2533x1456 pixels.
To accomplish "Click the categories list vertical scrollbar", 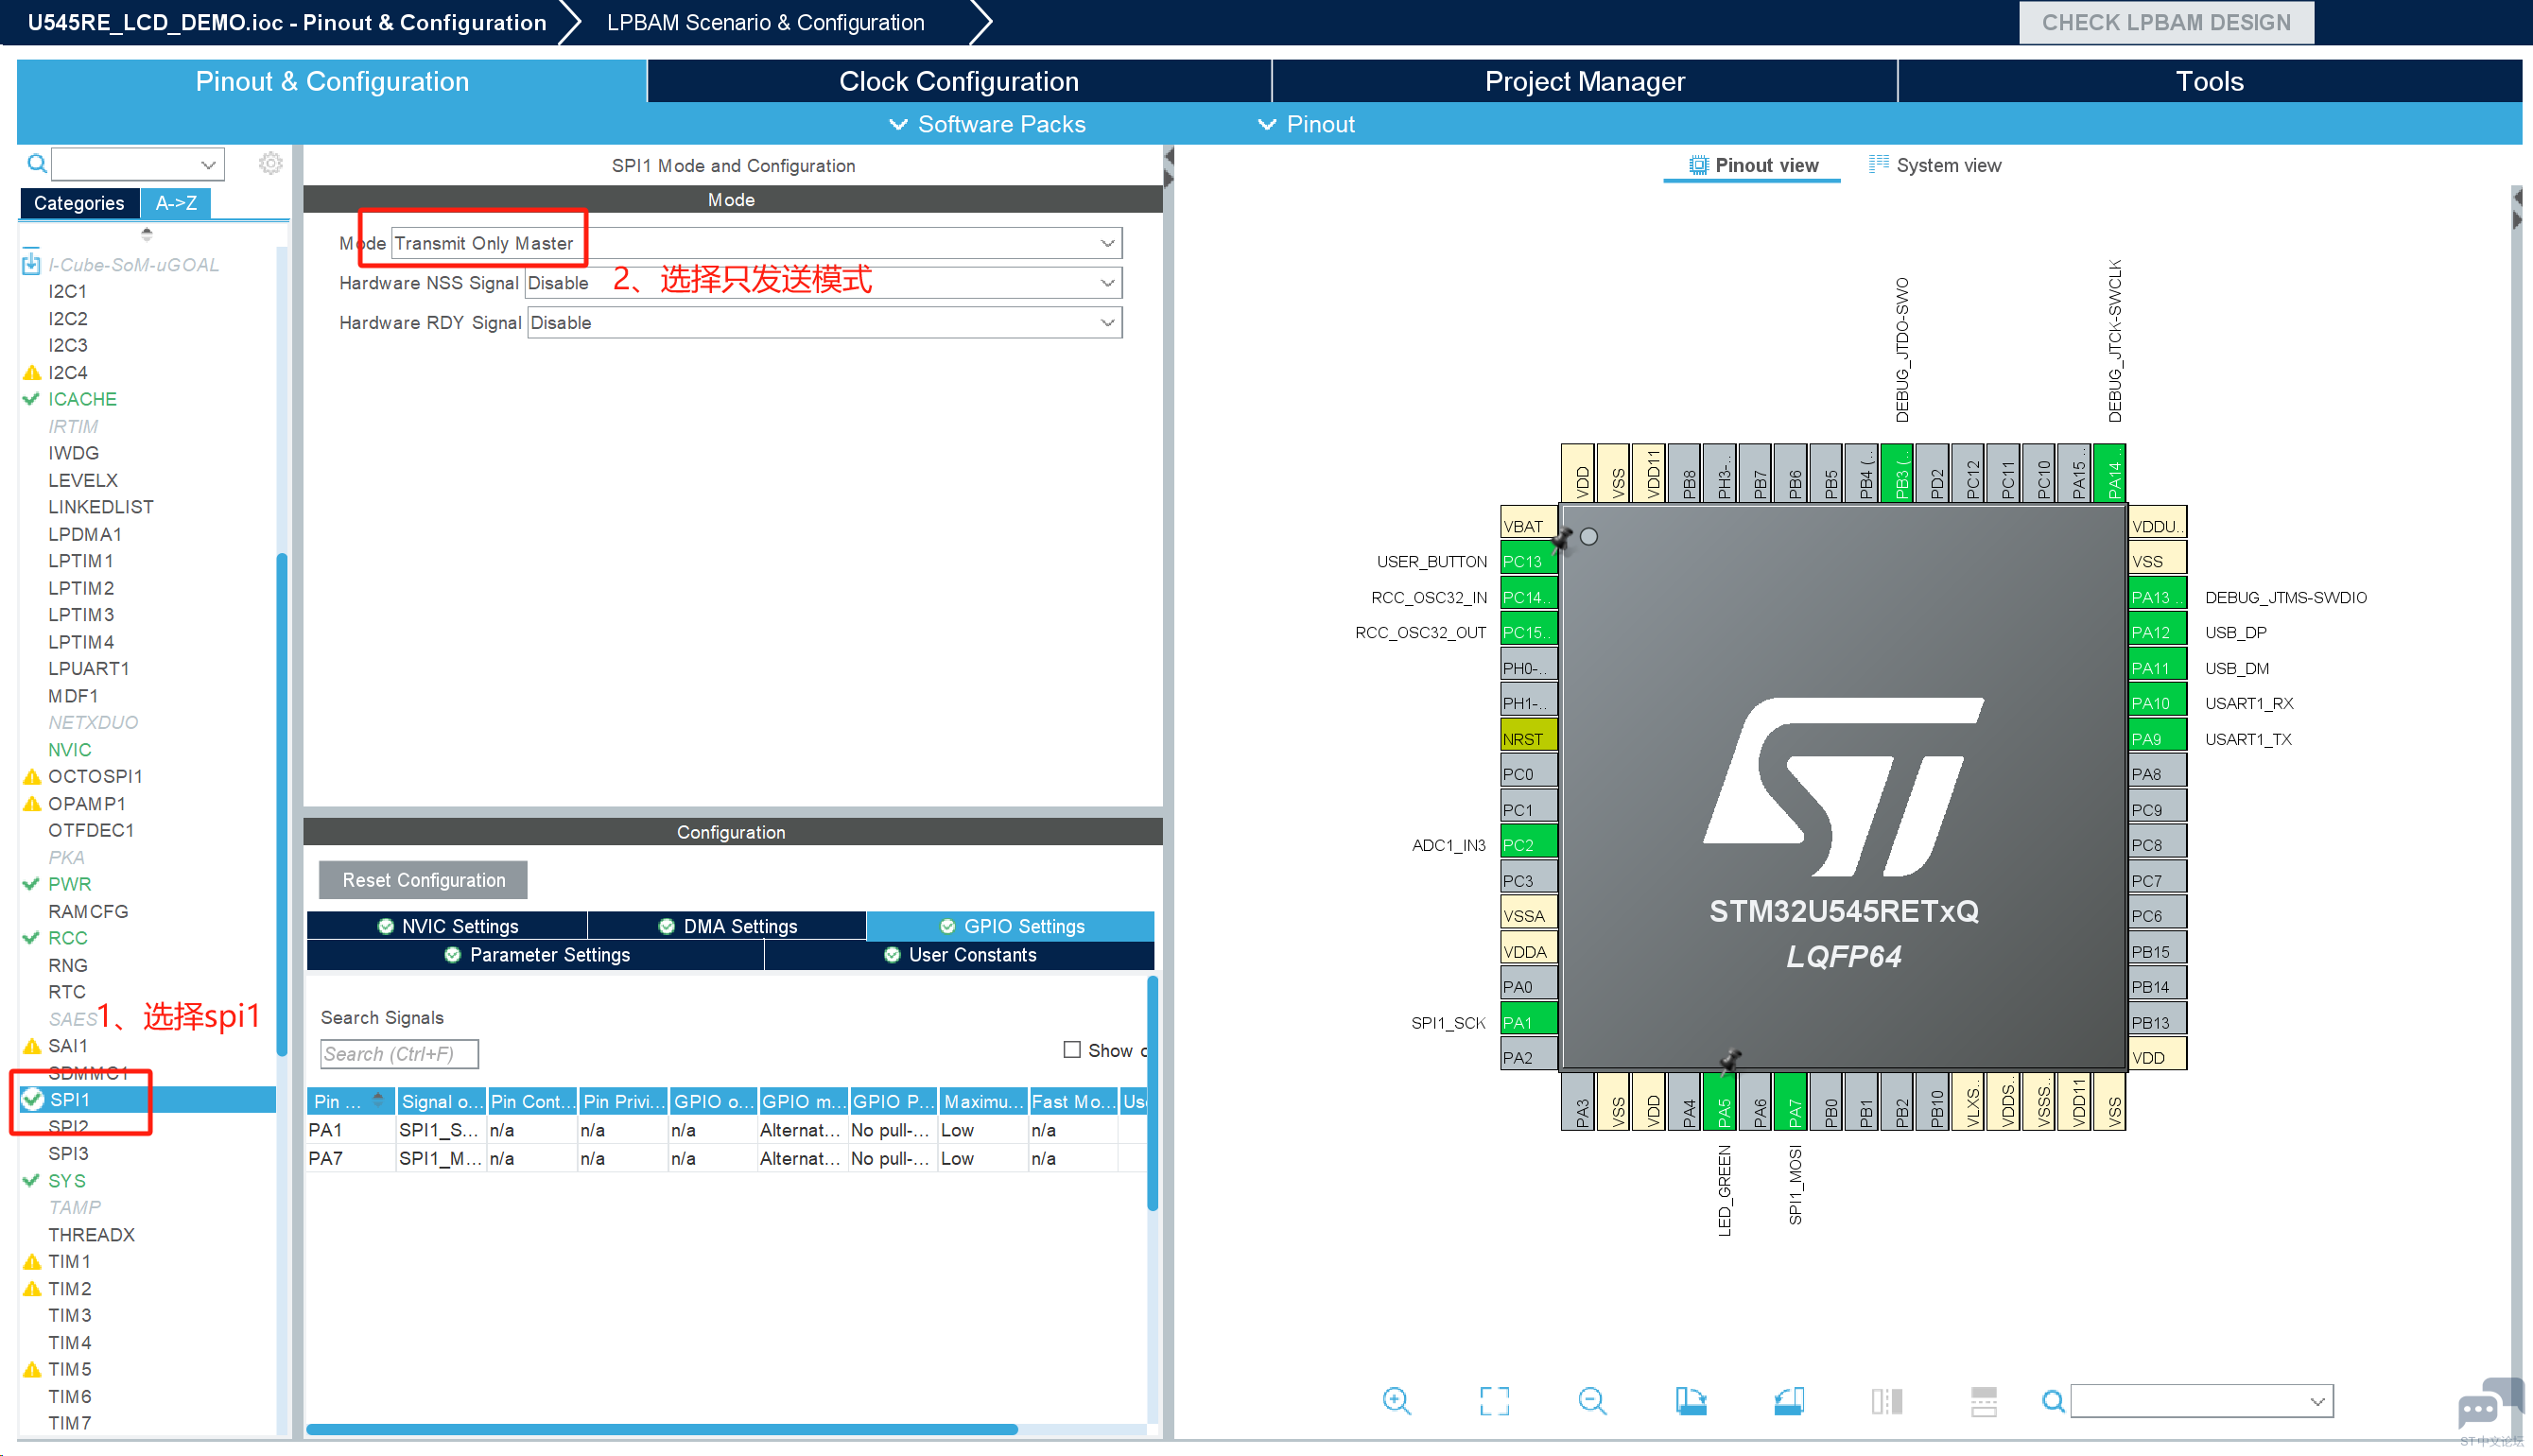I will [x=282, y=803].
